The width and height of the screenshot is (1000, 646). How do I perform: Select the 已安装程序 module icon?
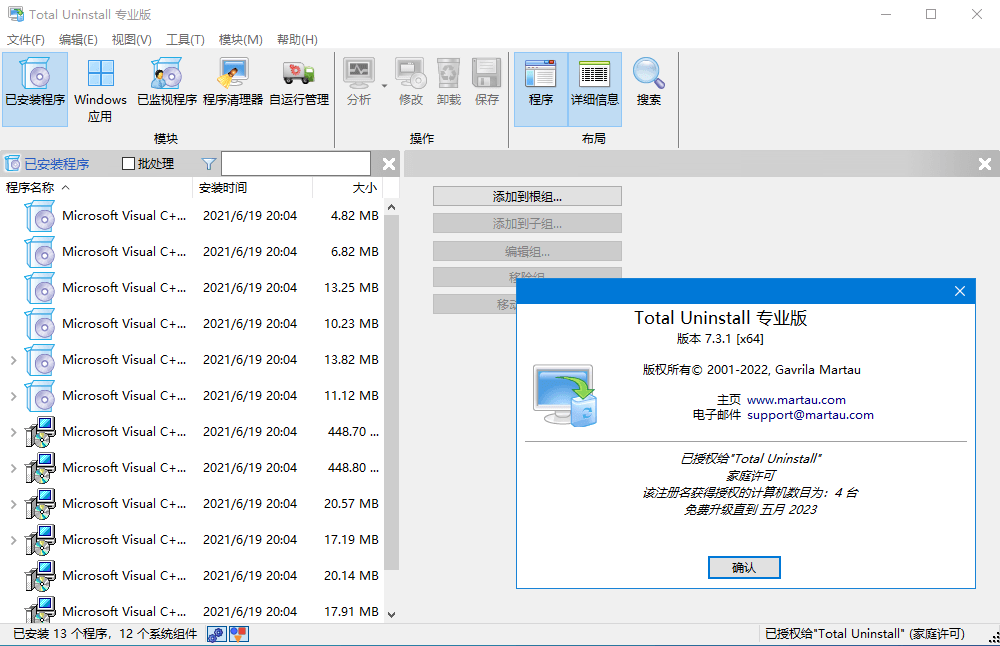point(34,88)
